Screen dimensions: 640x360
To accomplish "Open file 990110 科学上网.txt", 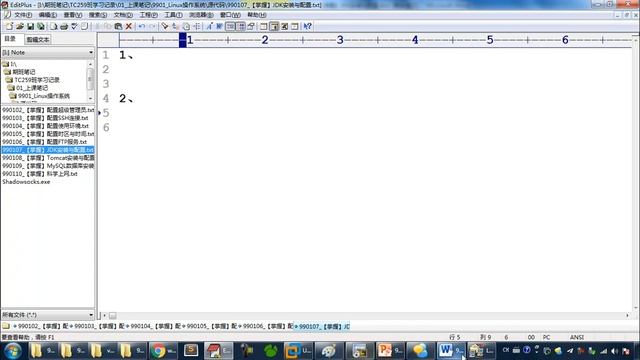I will point(40,173).
